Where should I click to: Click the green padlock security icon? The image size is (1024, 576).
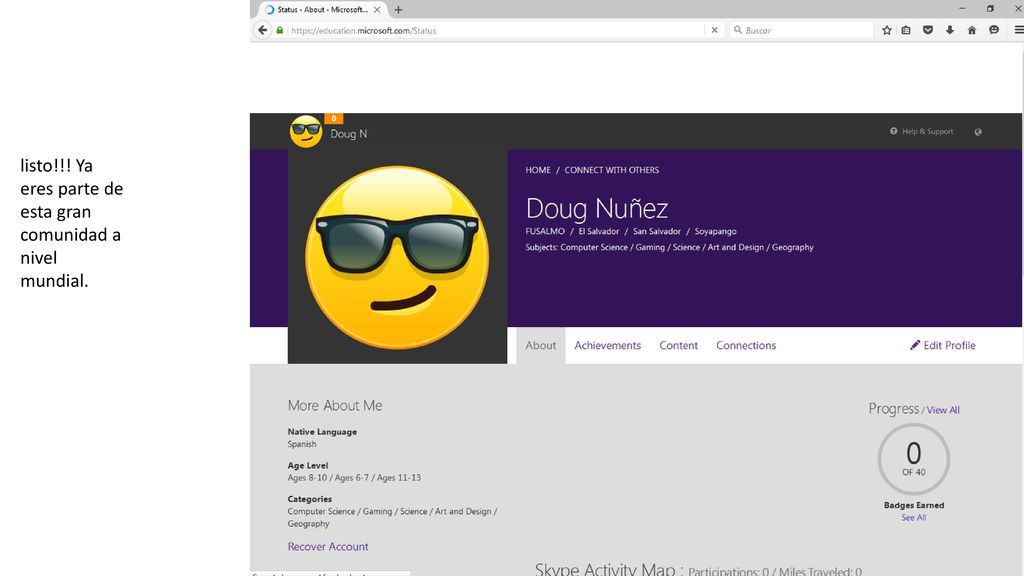point(280,30)
